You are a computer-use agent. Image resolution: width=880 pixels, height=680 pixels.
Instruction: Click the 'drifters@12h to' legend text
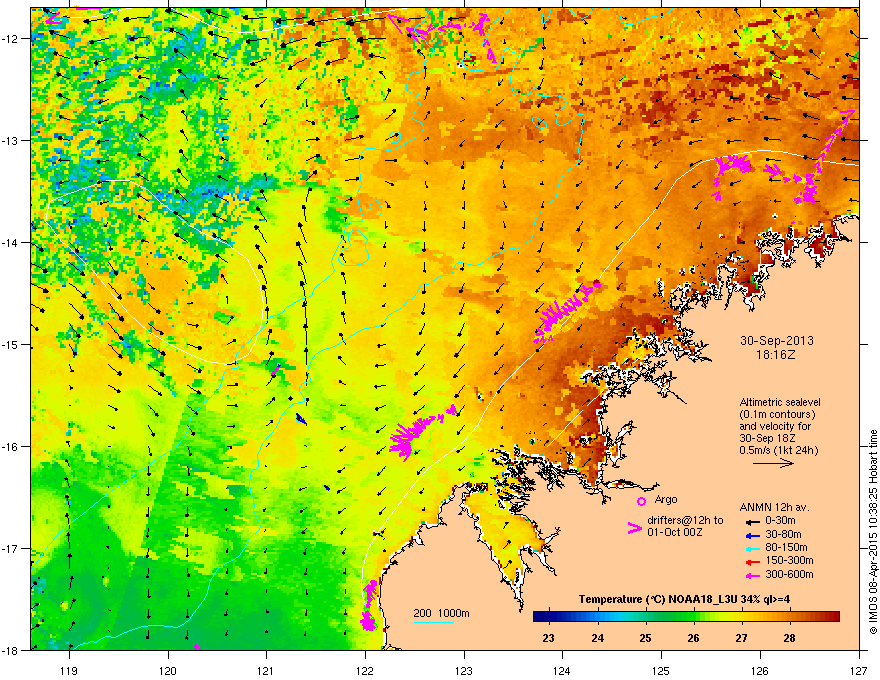[685, 520]
